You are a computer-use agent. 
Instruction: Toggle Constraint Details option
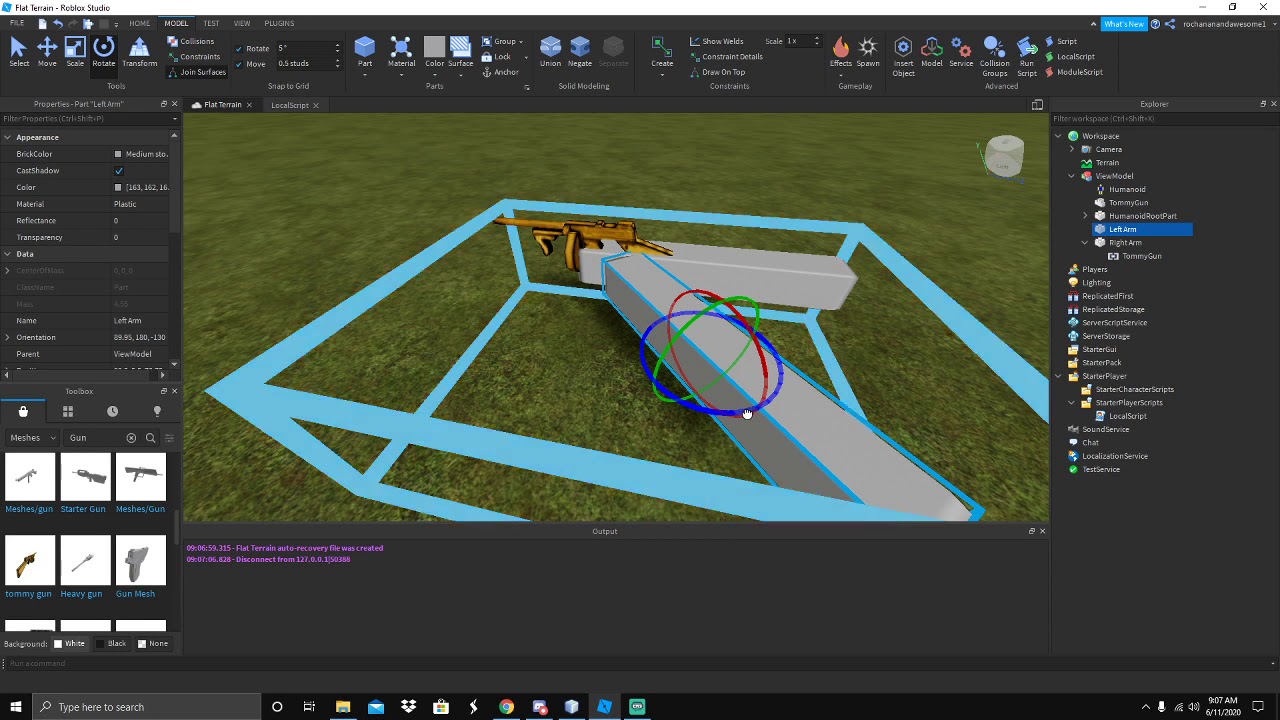tap(726, 56)
